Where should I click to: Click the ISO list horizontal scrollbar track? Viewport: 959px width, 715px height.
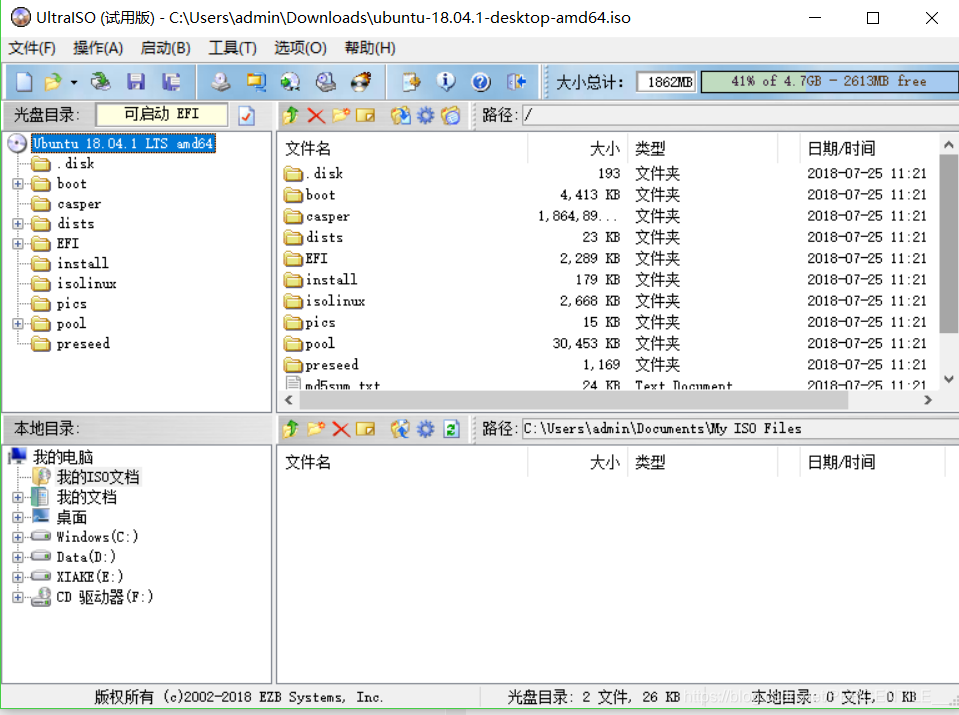[609, 400]
